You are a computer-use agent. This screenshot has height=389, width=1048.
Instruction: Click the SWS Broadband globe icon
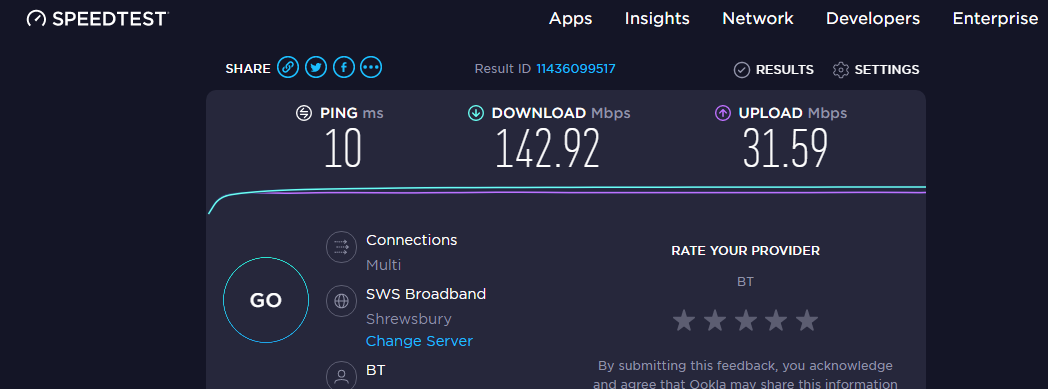tap(341, 301)
